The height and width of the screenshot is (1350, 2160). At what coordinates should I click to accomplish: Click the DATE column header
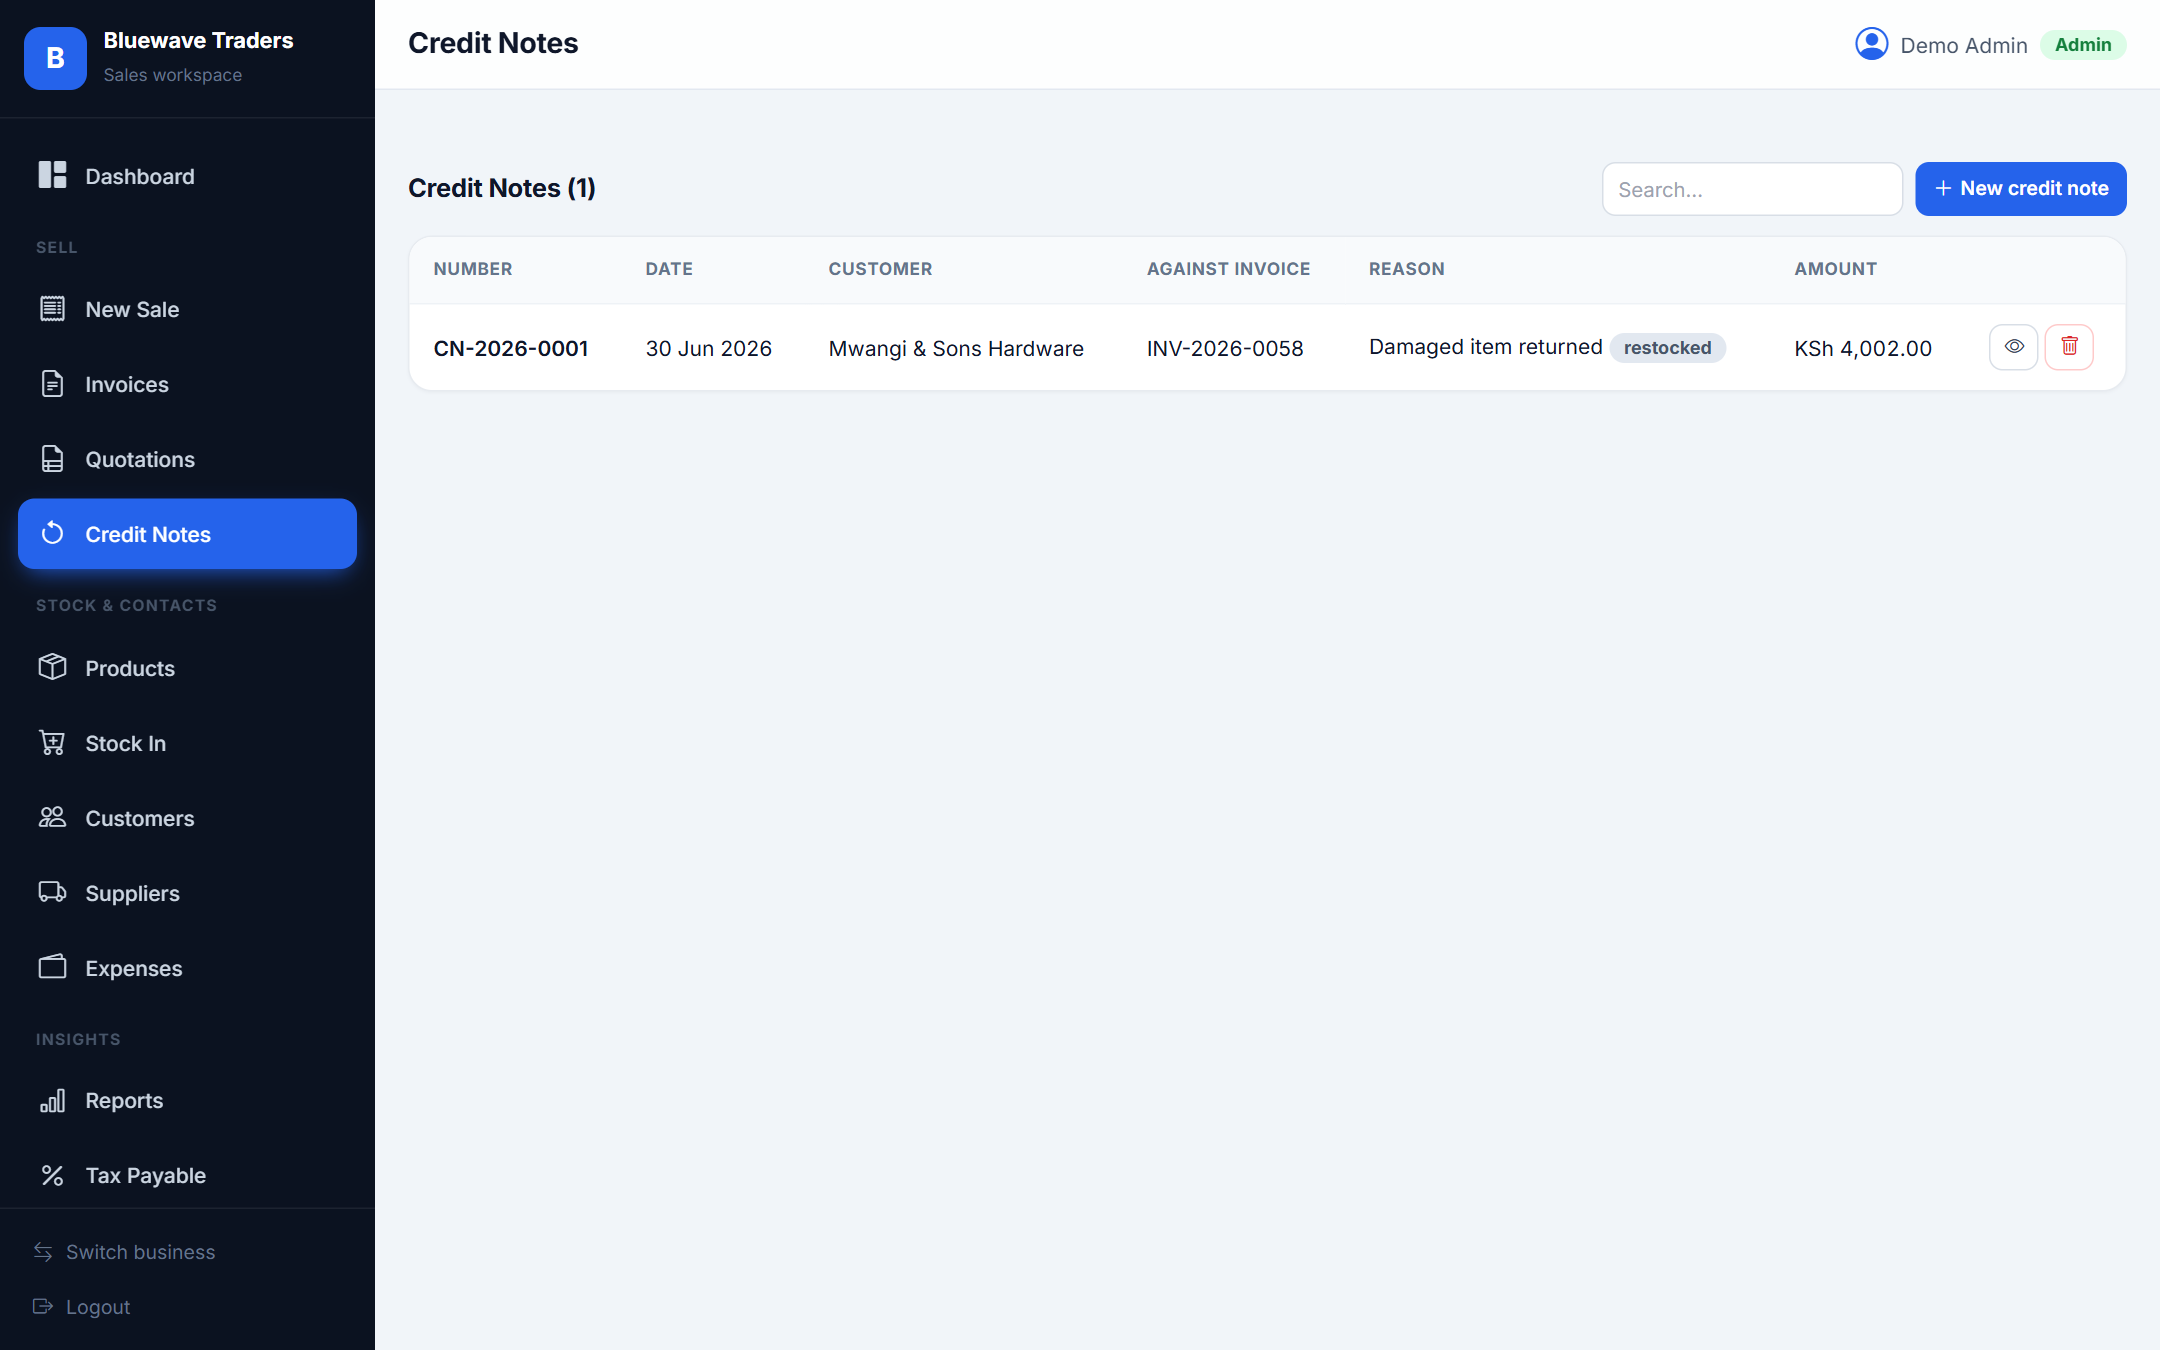pyautogui.click(x=669, y=269)
